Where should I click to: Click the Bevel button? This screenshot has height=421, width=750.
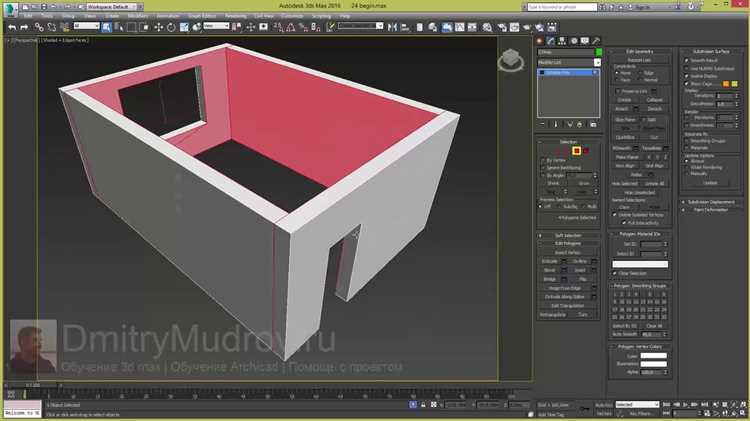tap(550, 270)
